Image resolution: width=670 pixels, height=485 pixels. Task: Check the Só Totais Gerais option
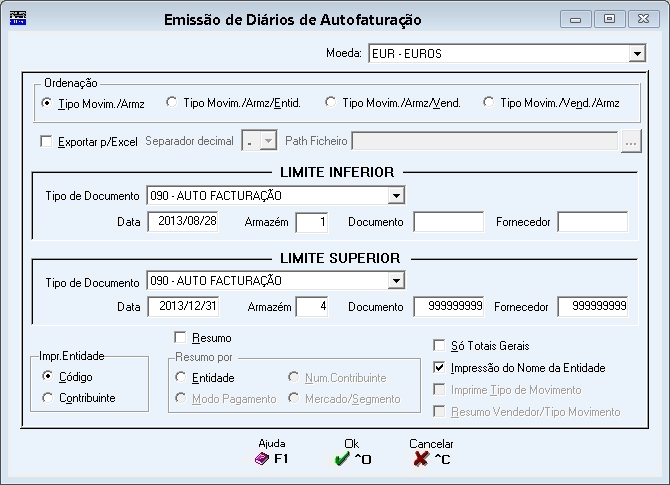439,345
